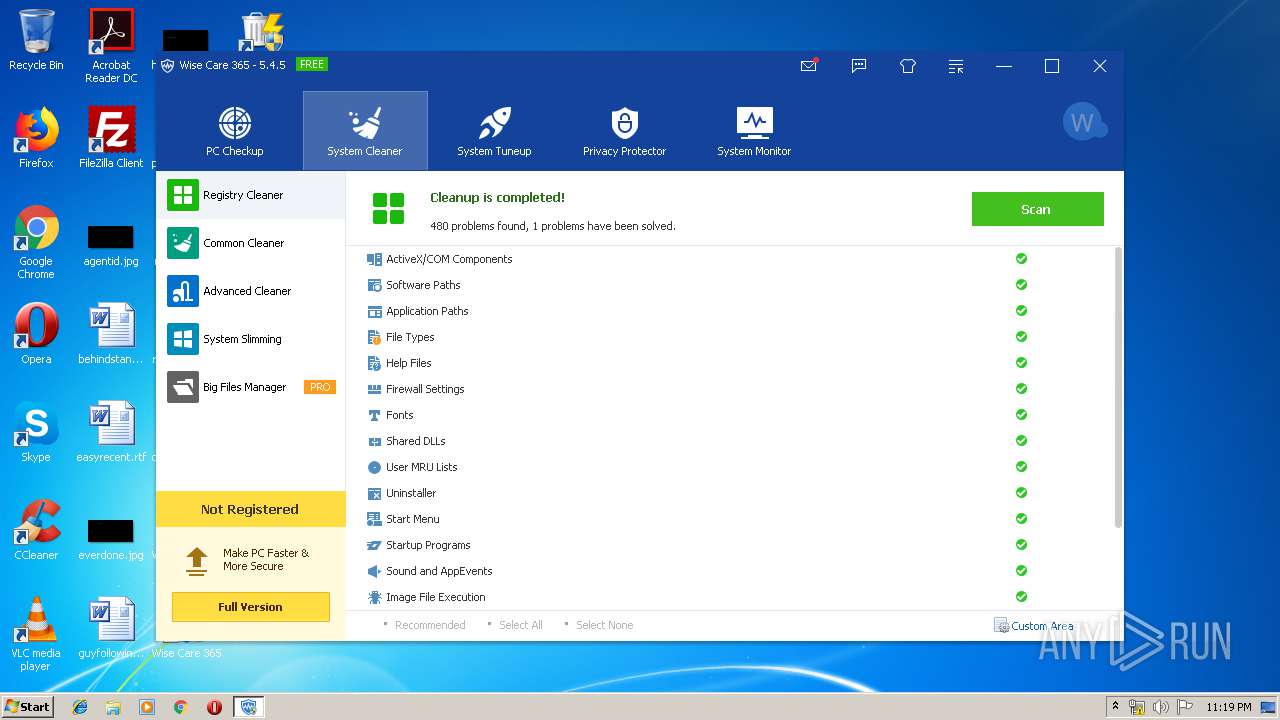
Task: Open FileZilla Client desktop shortcut
Action: pos(111,139)
